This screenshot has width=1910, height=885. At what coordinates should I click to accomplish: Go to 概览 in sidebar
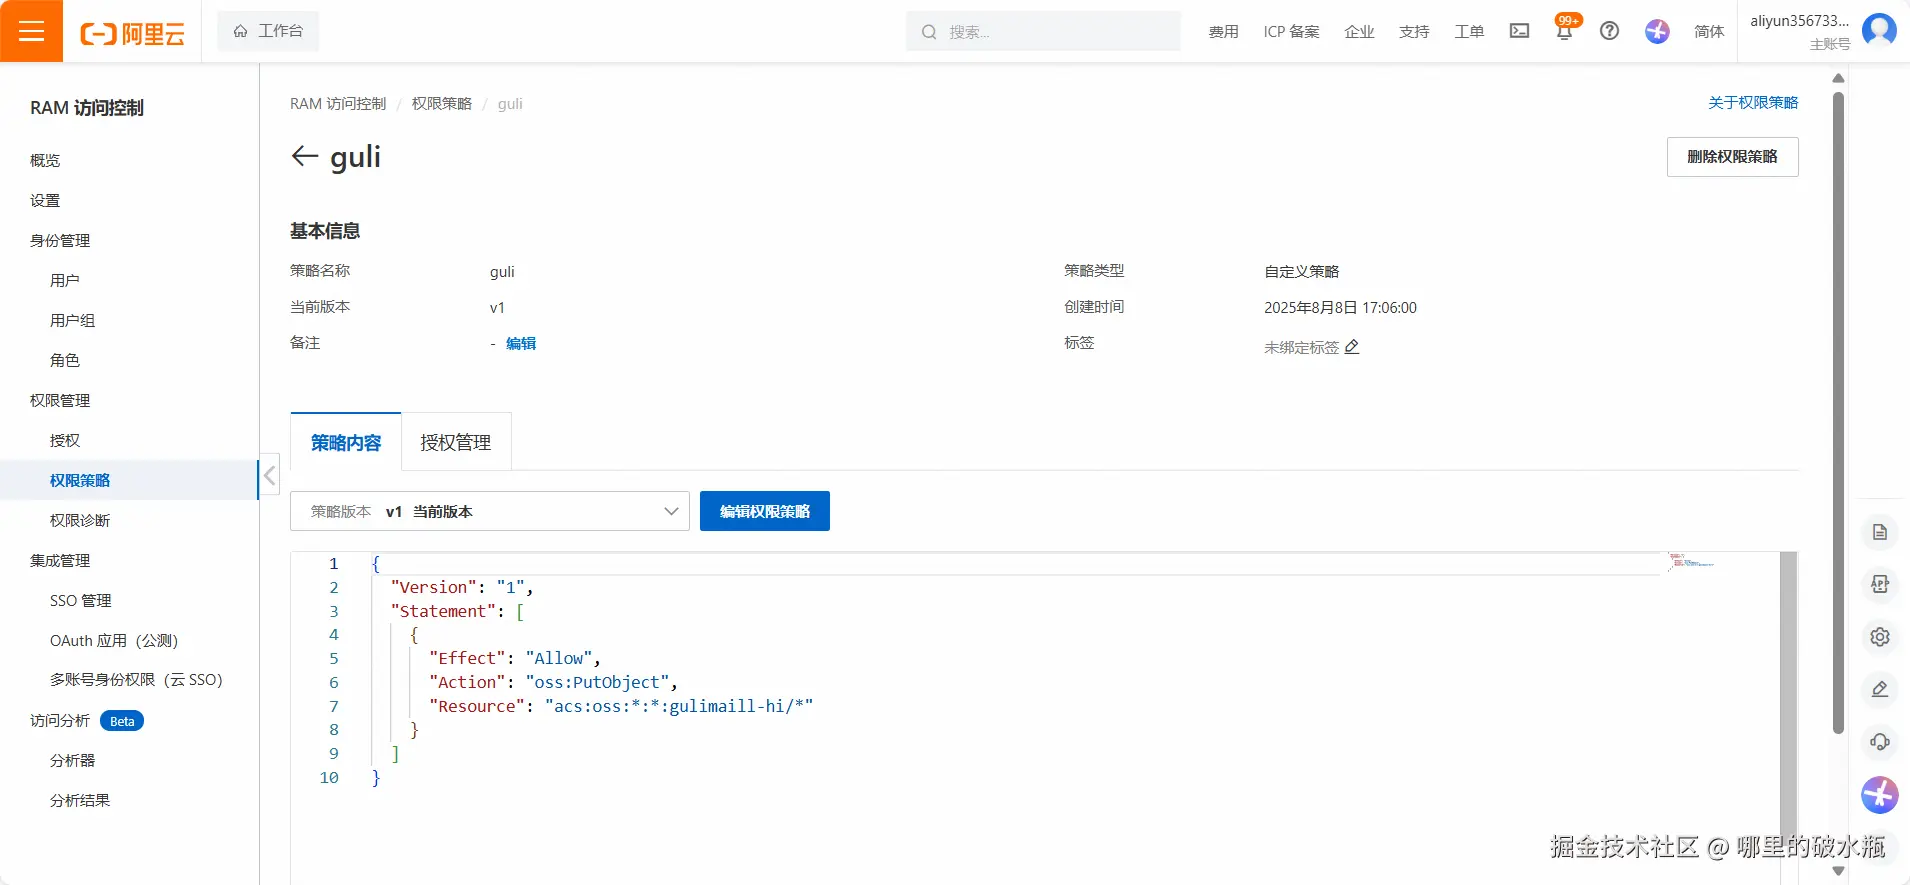pyautogui.click(x=45, y=160)
